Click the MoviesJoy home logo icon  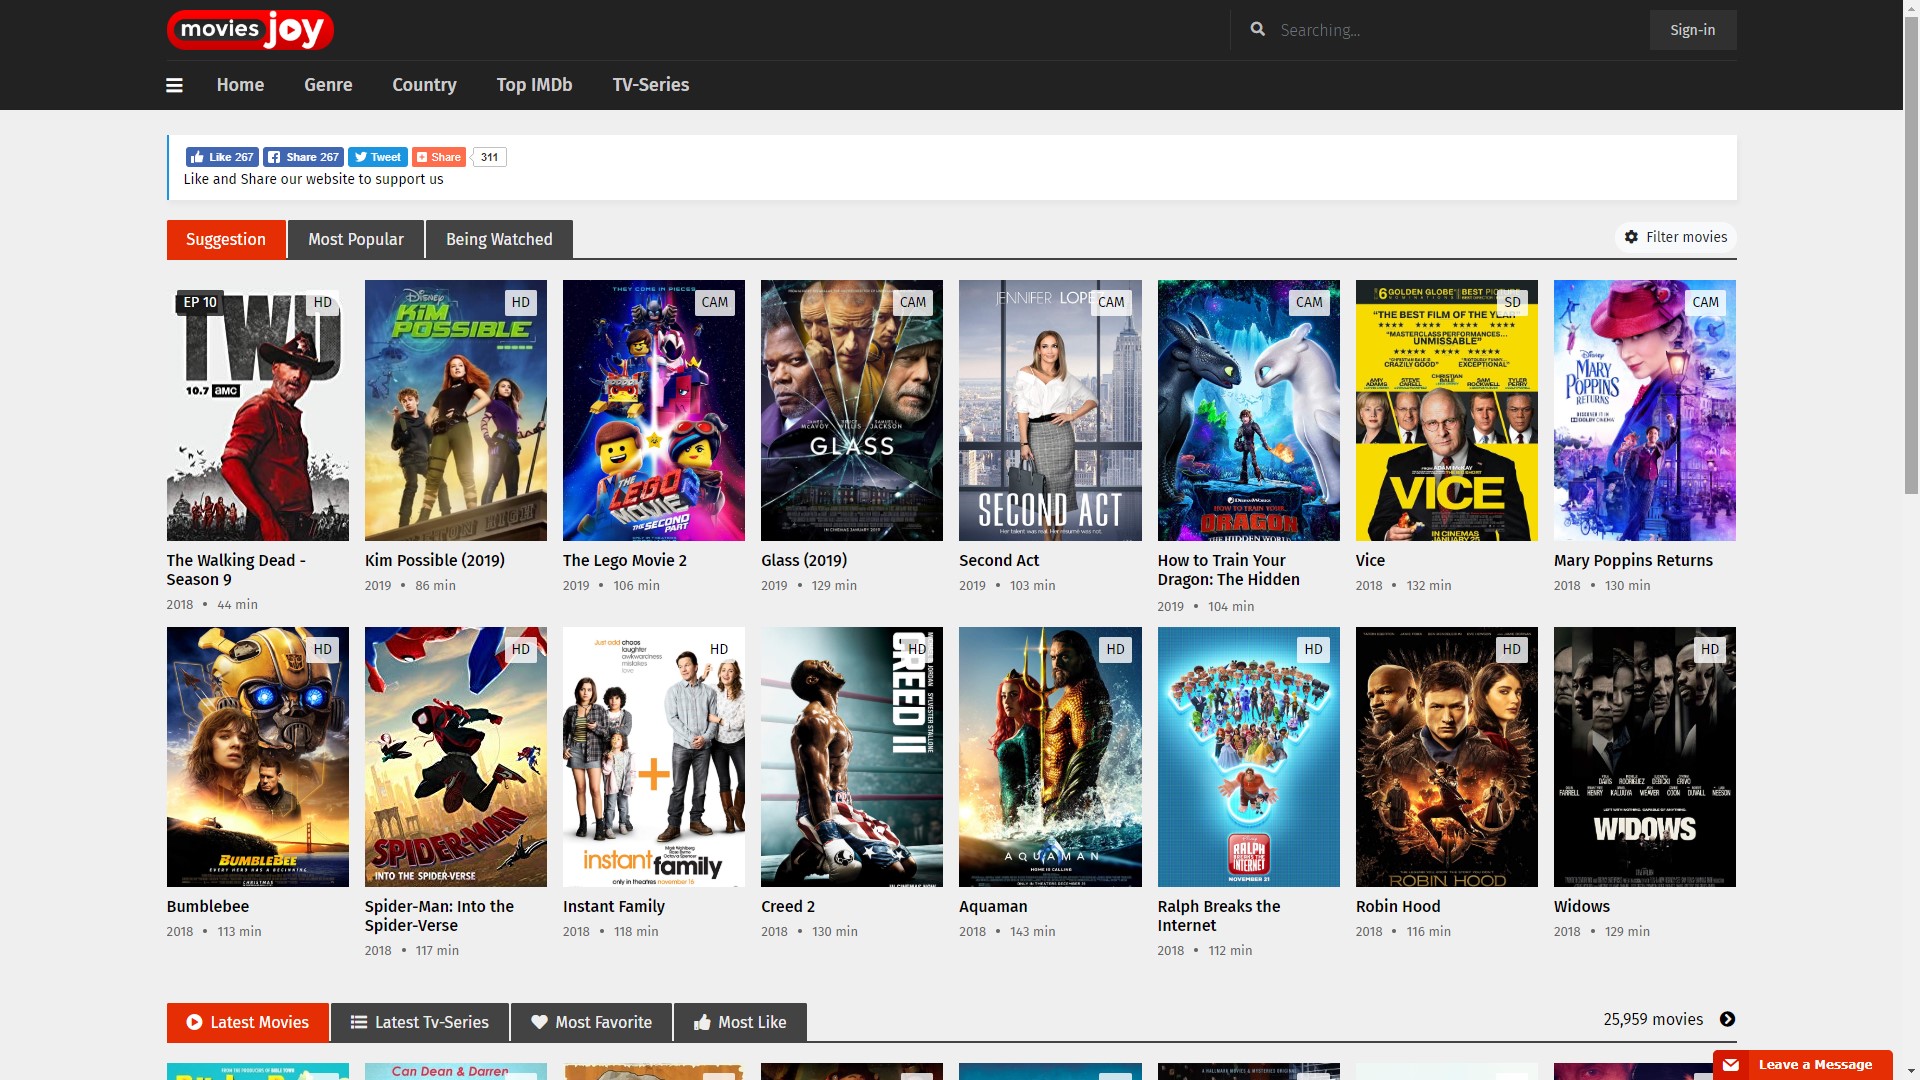pos(251,29)
